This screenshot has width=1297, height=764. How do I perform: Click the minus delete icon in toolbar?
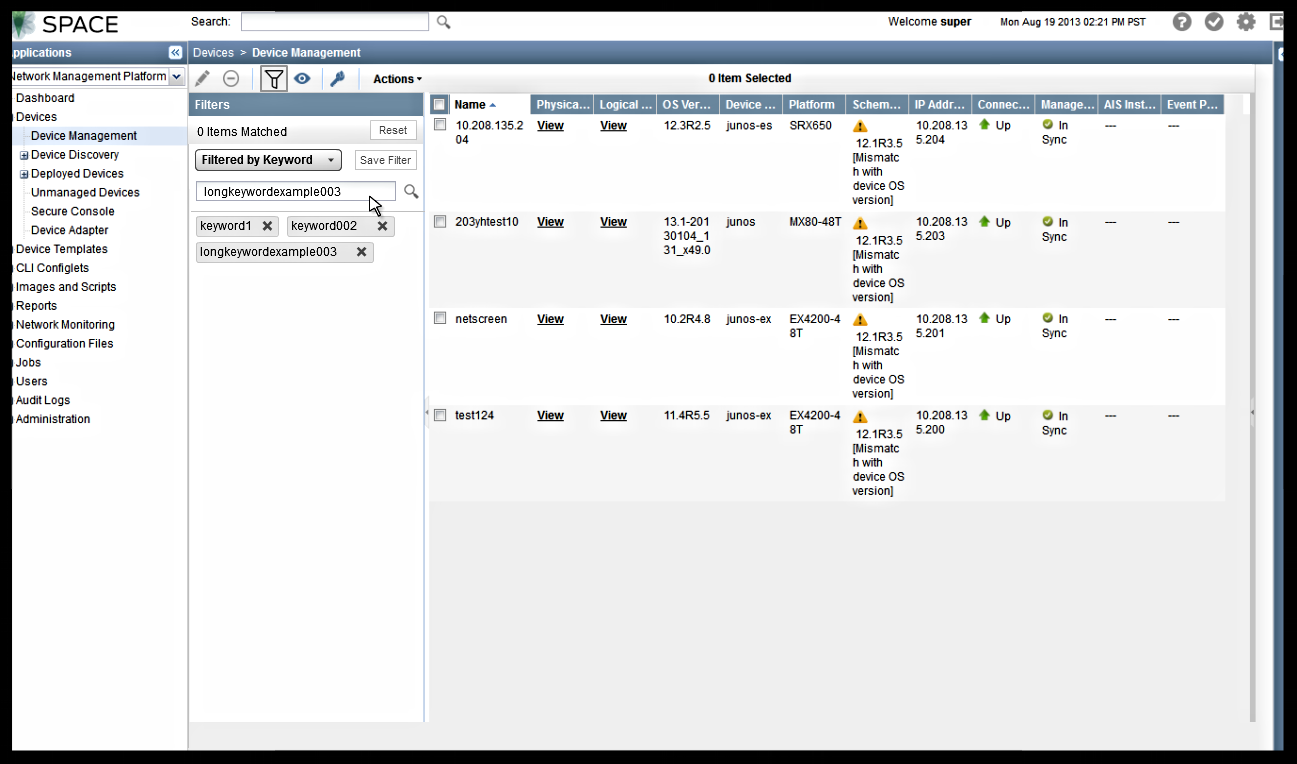click(231, 78)
